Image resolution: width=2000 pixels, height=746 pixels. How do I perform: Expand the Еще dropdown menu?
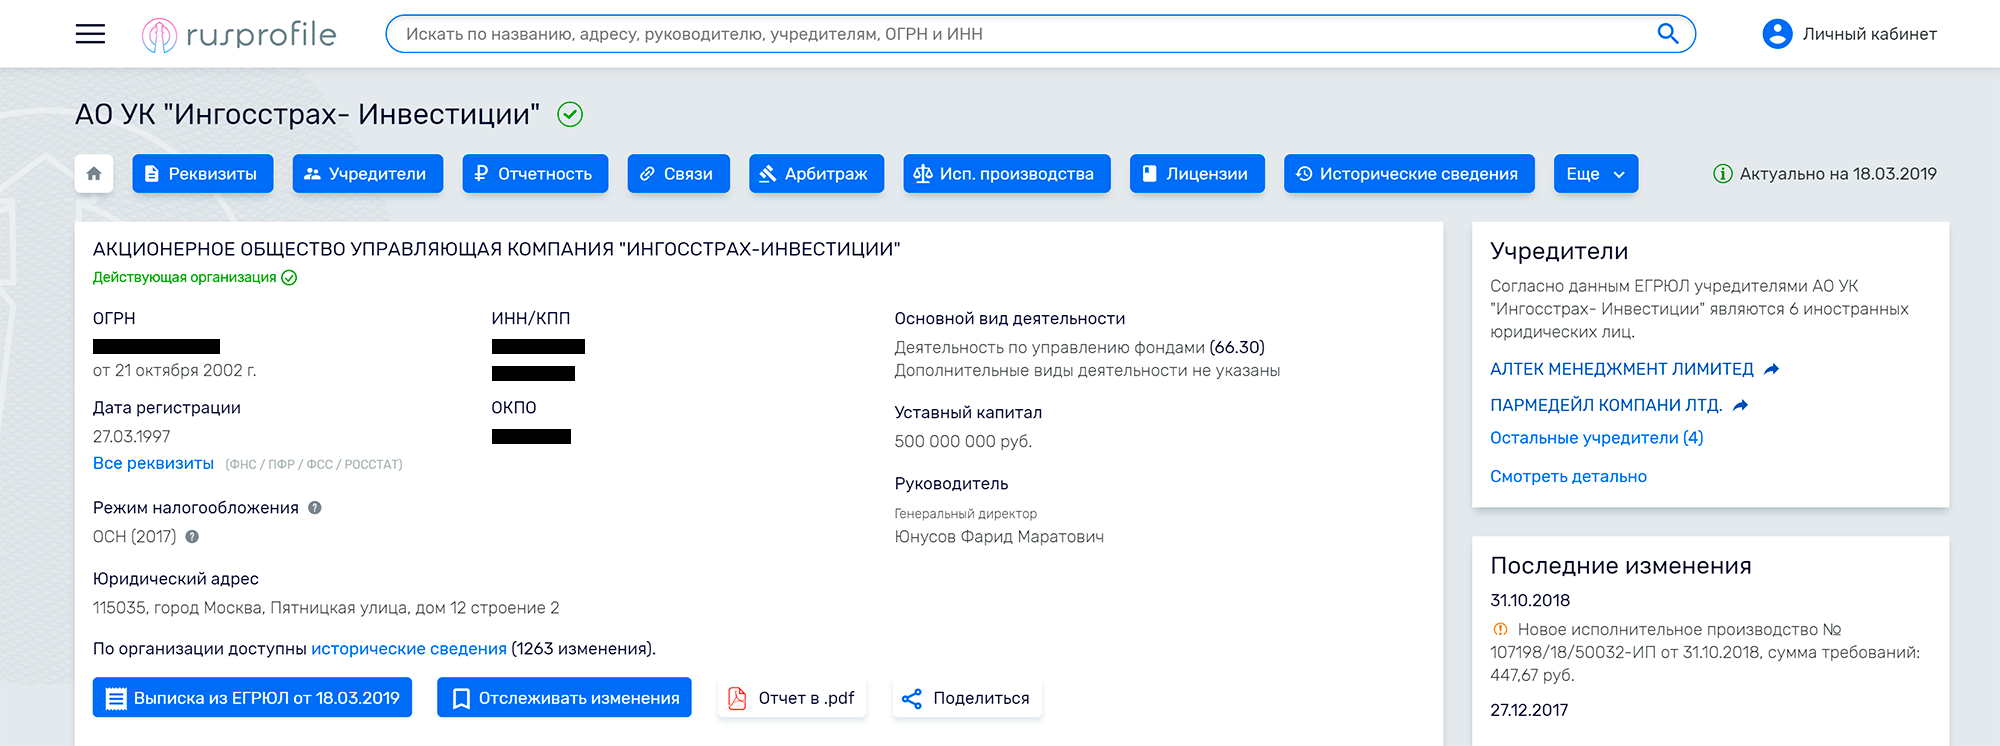(x=1596, y=173)
